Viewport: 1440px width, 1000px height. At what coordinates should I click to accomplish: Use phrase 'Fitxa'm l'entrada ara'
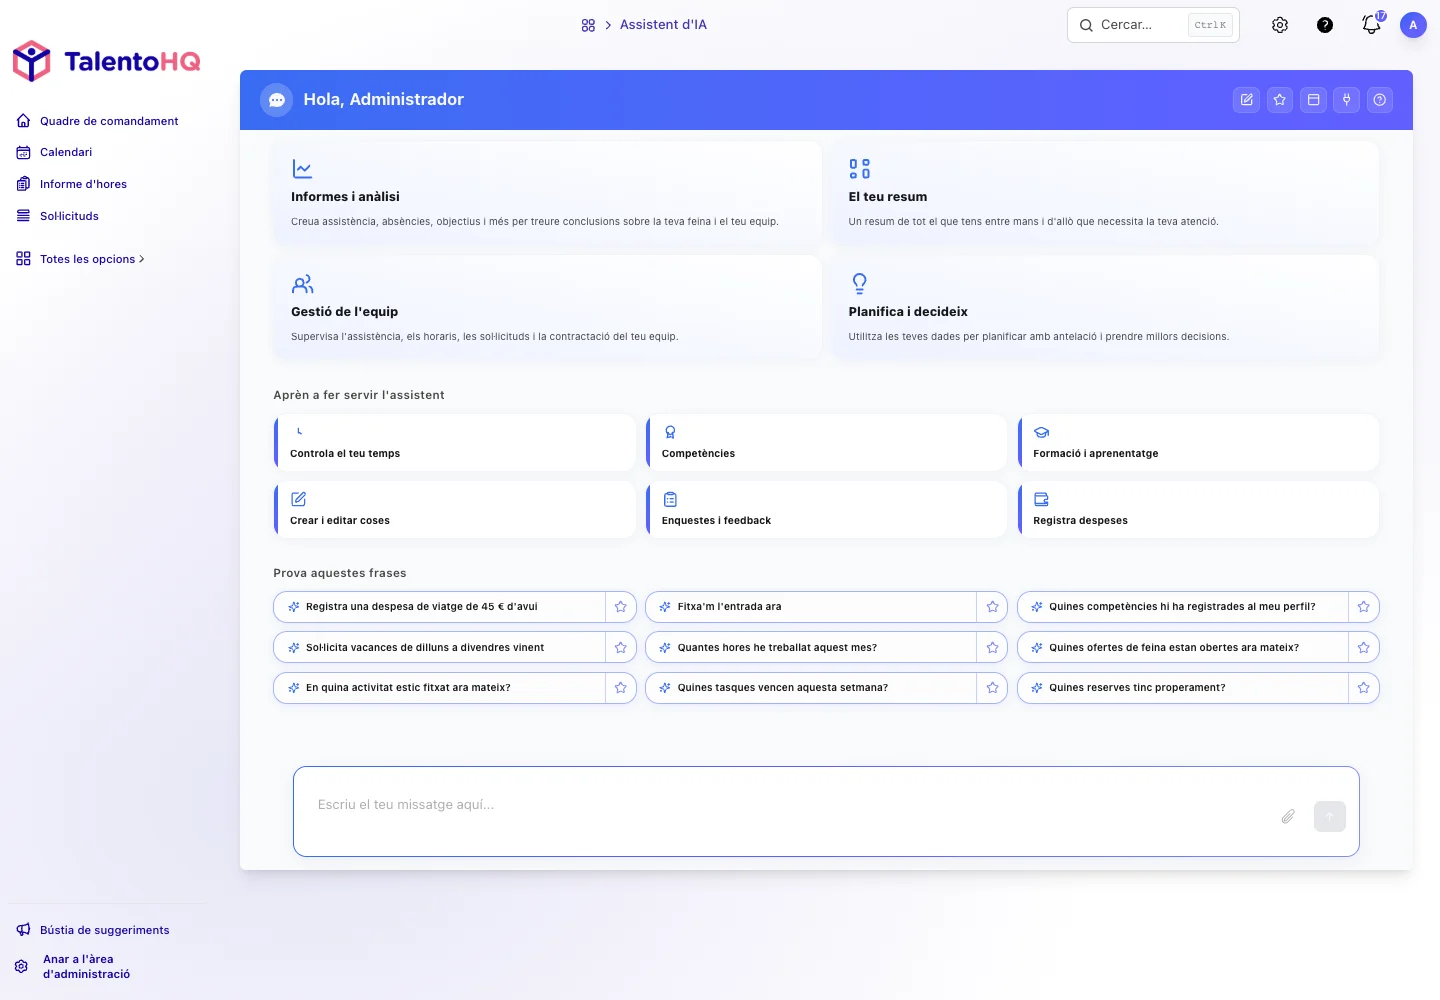(811, 607)
